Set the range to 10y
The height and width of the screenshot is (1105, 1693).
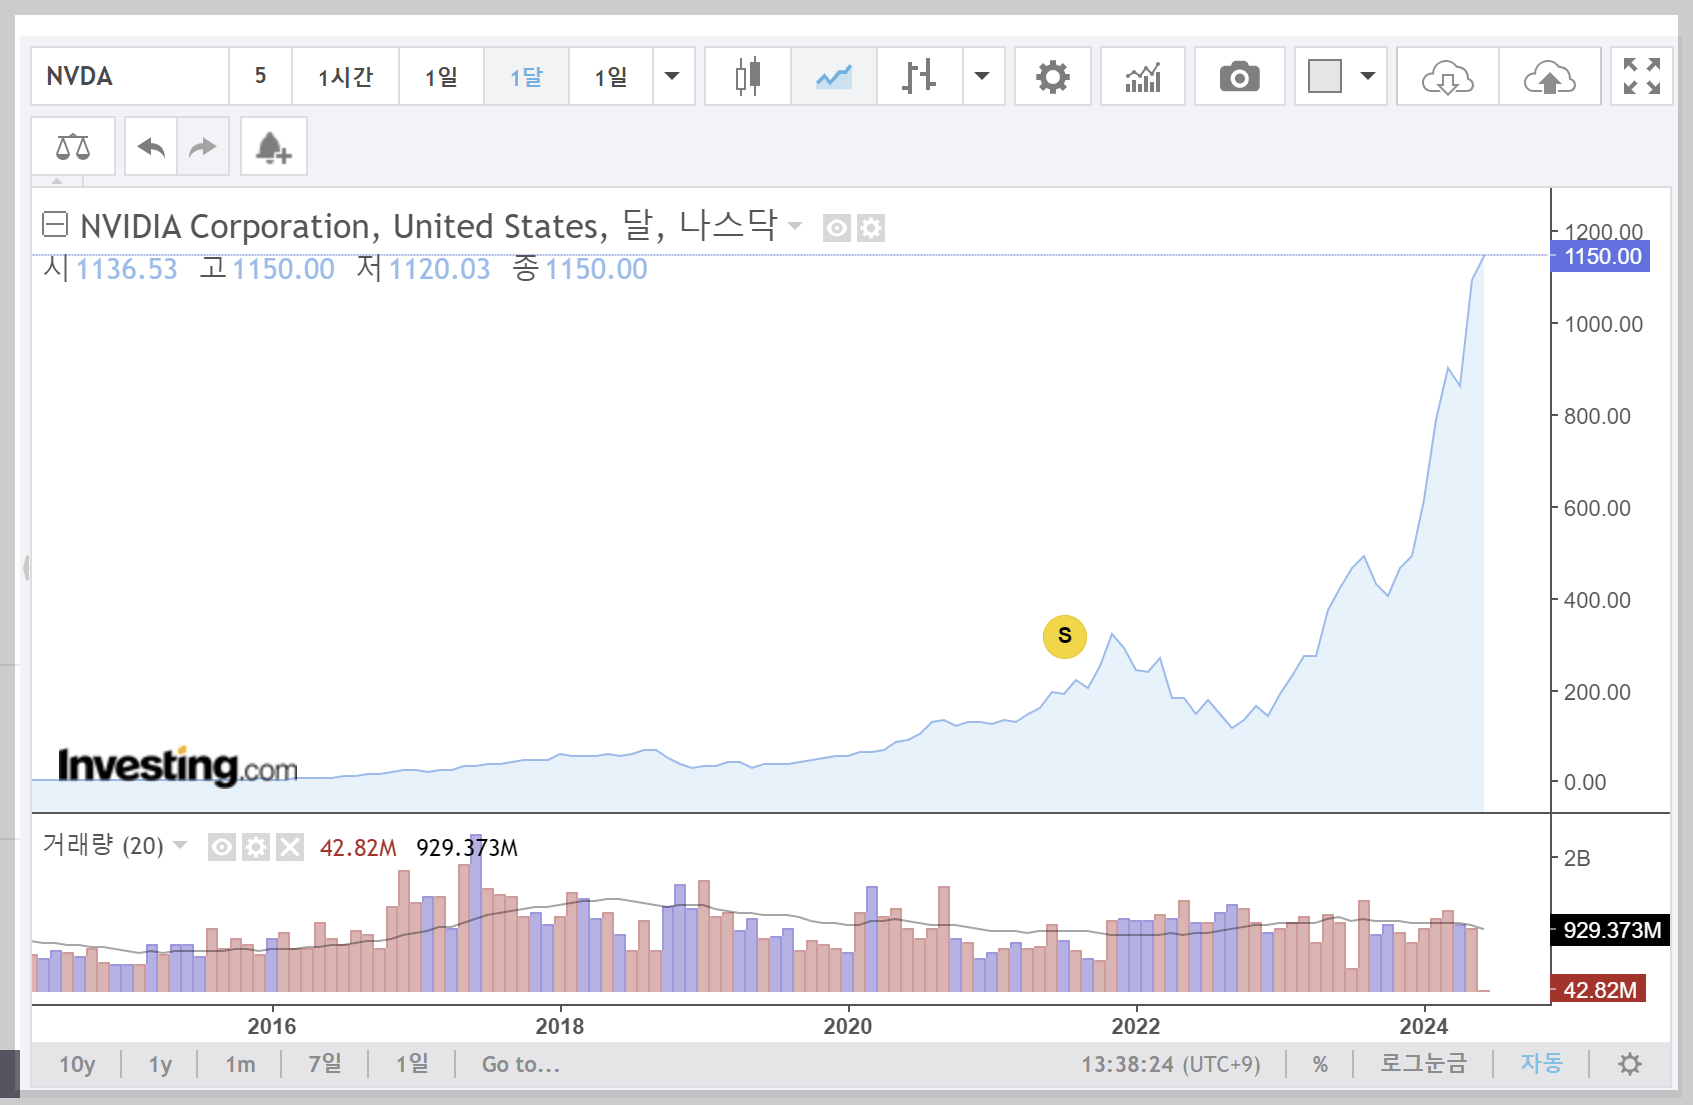(77, 1064)
